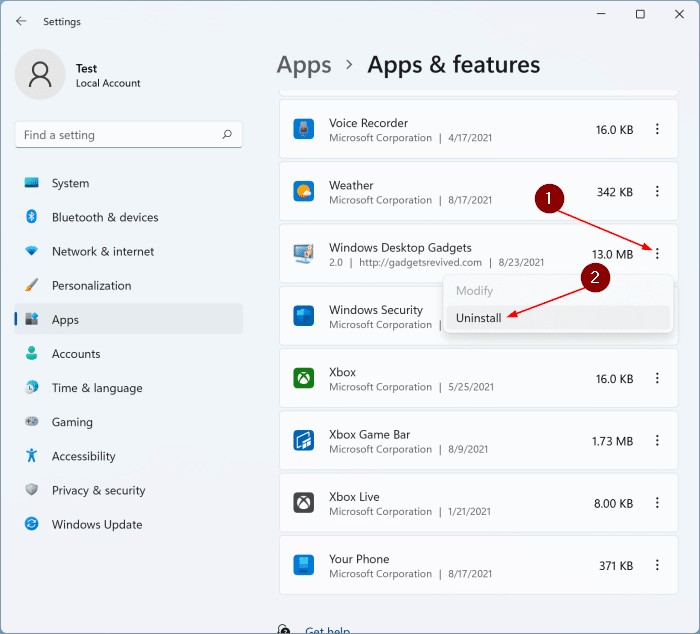Open Bluetooth & devices settings
The height and width of the screenshot is (634, 700).
tap(129, 217)
